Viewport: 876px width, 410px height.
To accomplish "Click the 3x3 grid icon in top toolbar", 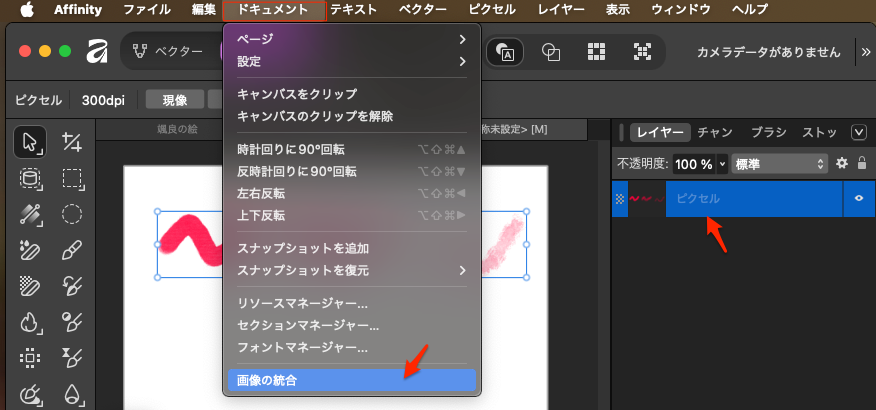I will (597, 52).
